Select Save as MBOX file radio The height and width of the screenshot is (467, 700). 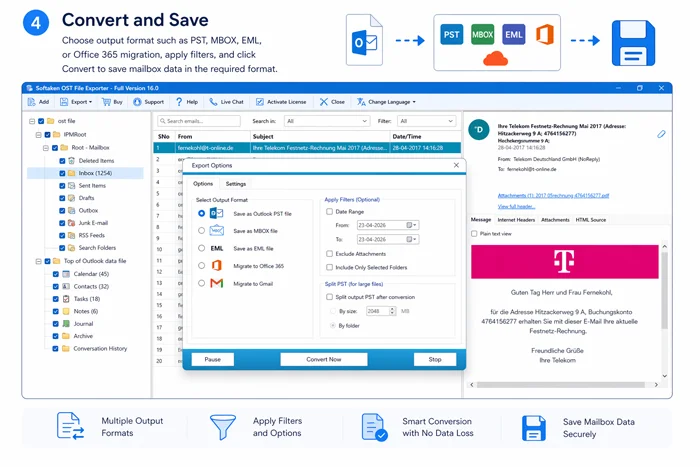[x=202, y=231]
